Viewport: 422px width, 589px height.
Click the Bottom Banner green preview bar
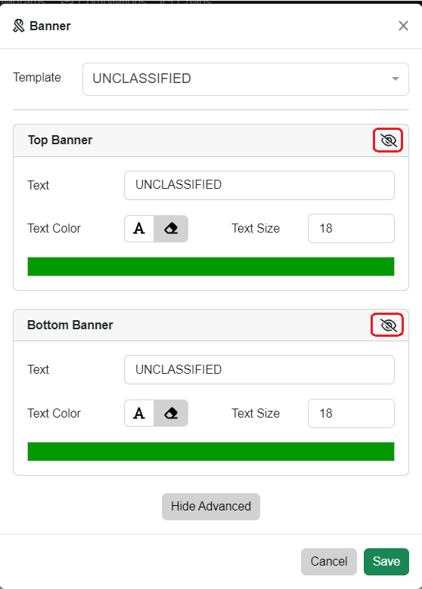pos(211,452)
